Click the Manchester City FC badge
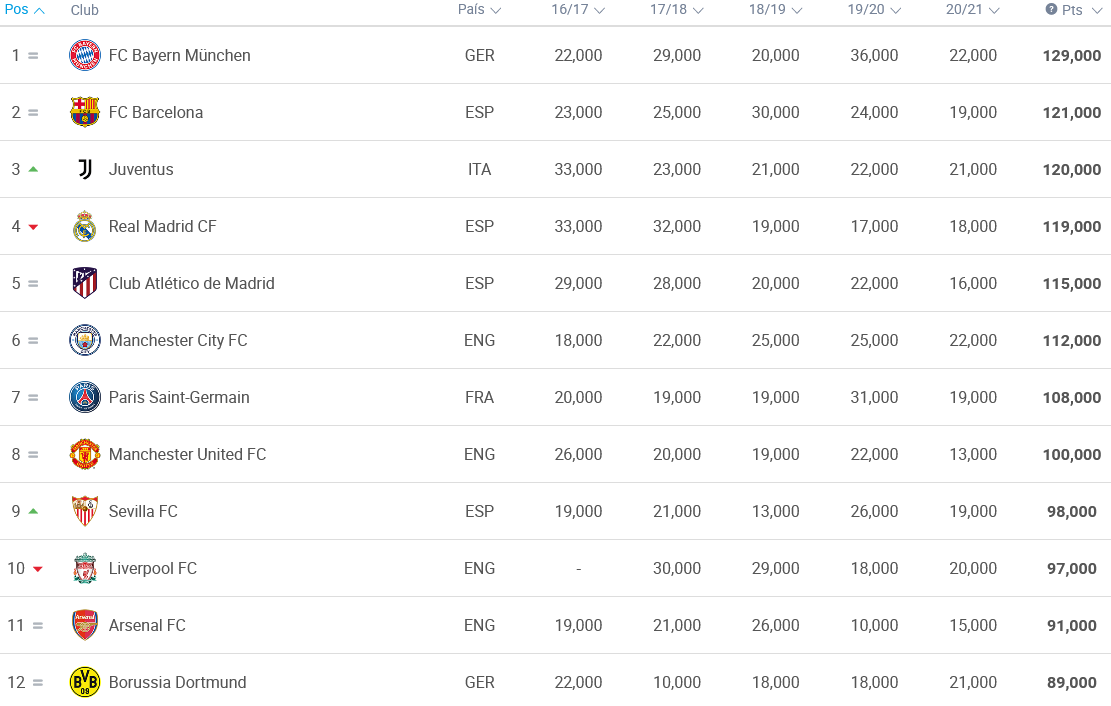 pyautogui.click(x=85, y=340)
